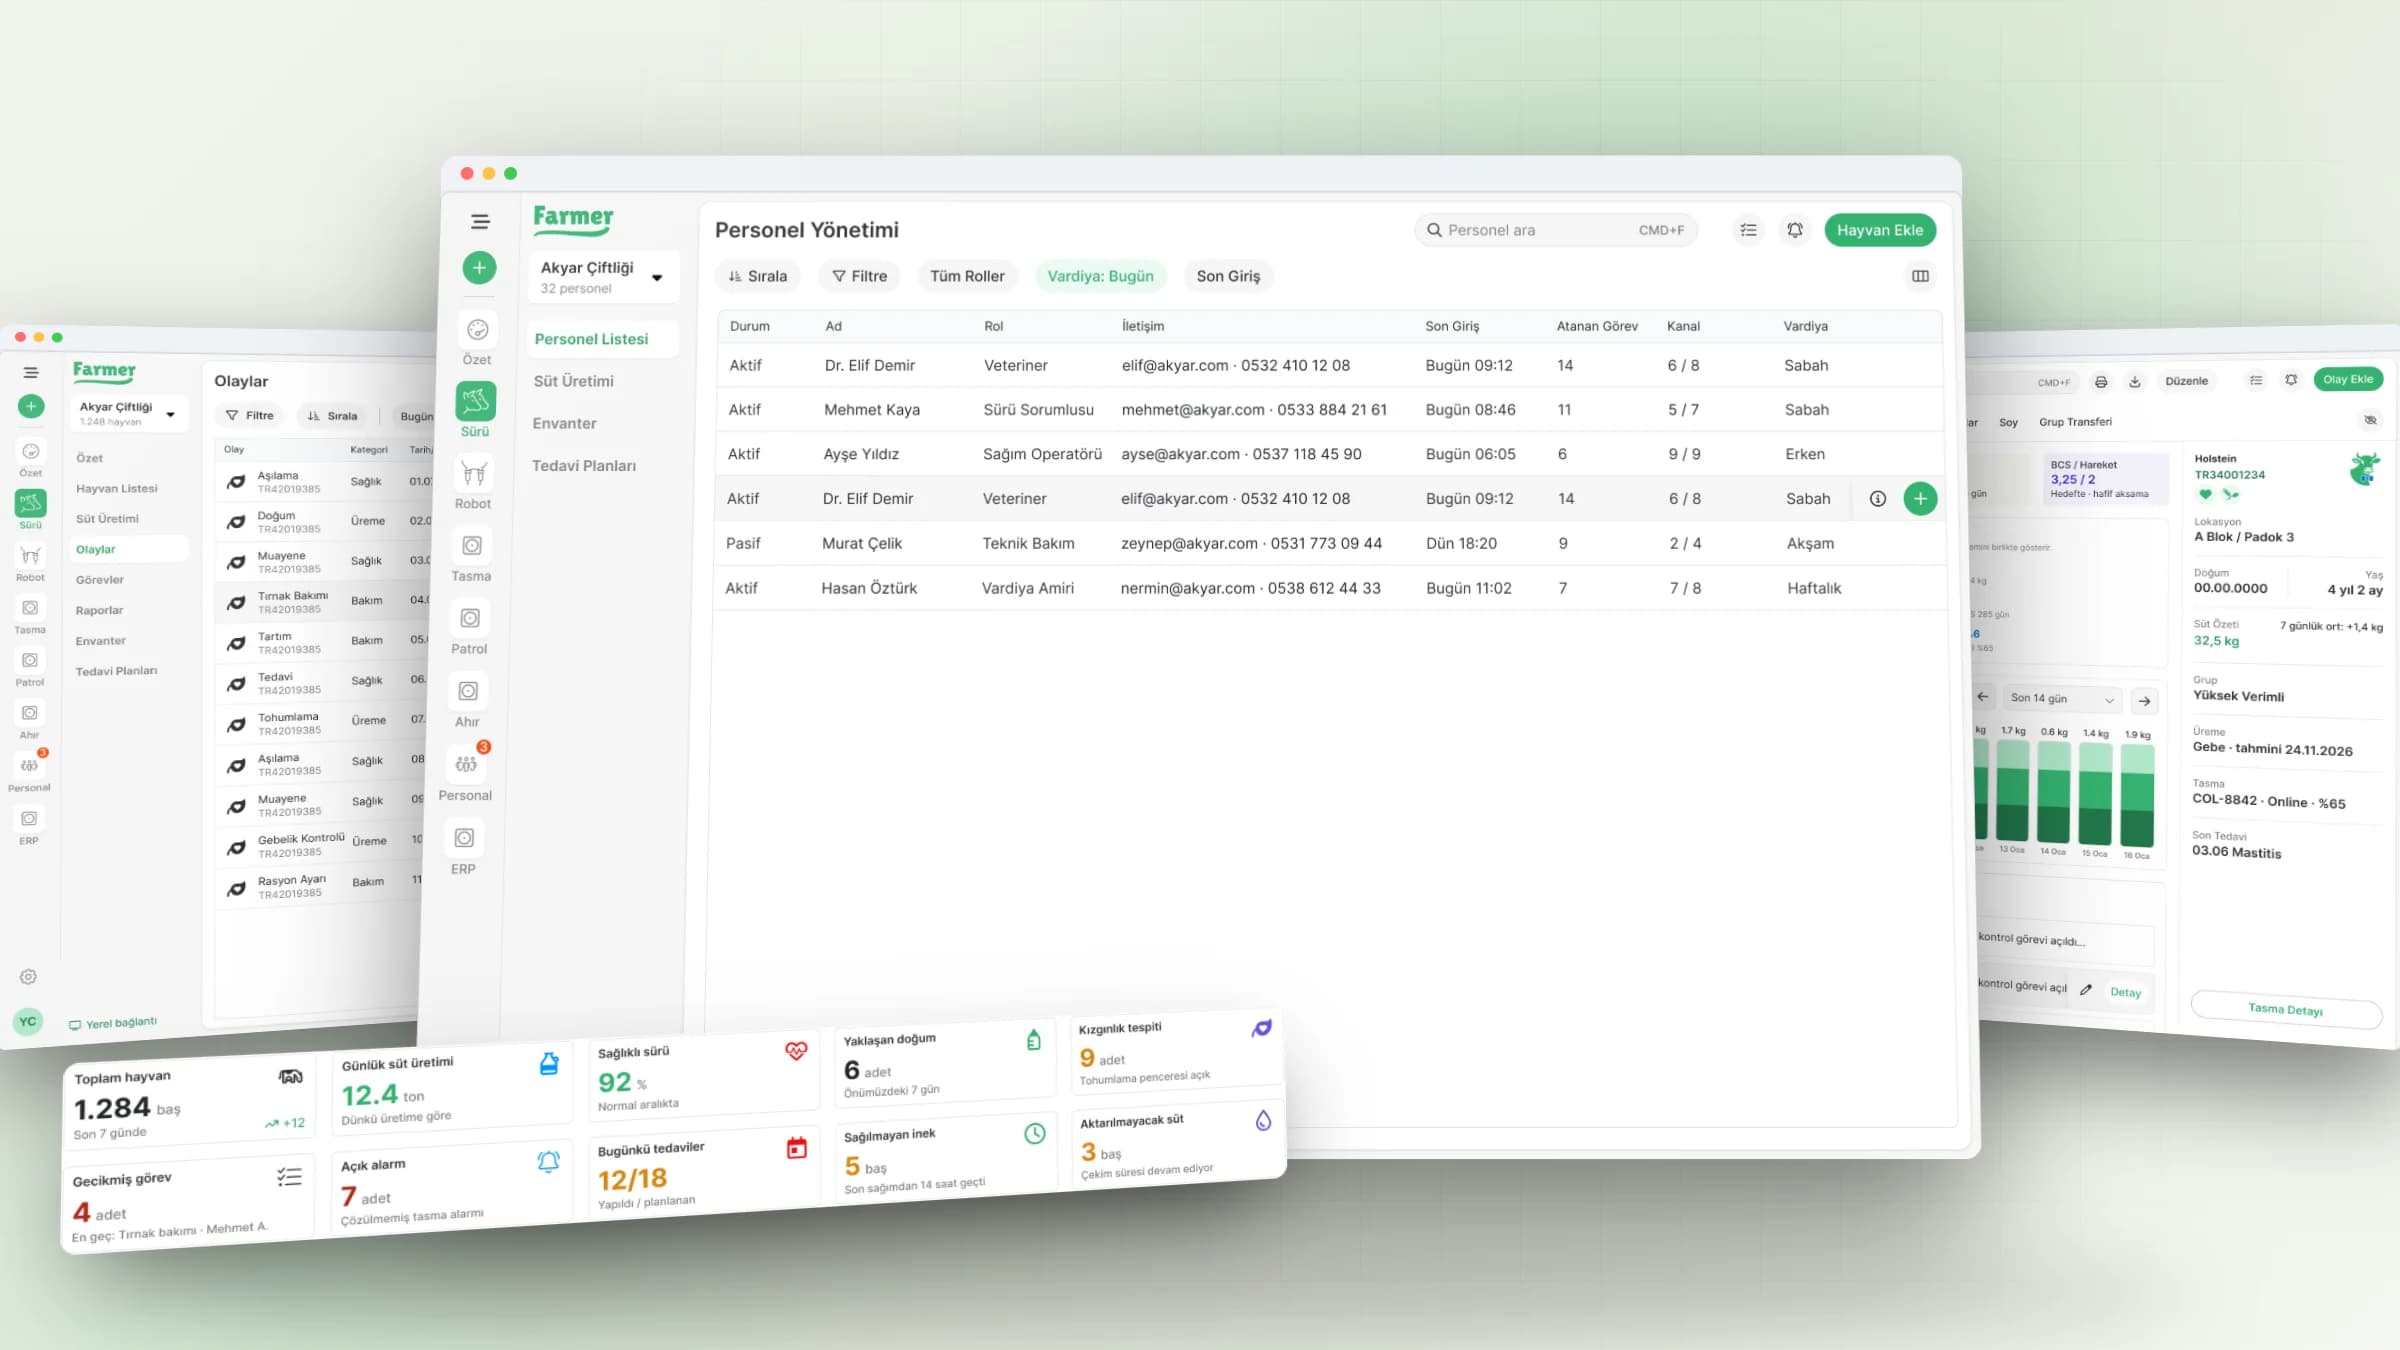Expand Akyar Çiftliği selector in Olaylar window
This screenshot has height=1350, width=2400.
click(129, 413)
